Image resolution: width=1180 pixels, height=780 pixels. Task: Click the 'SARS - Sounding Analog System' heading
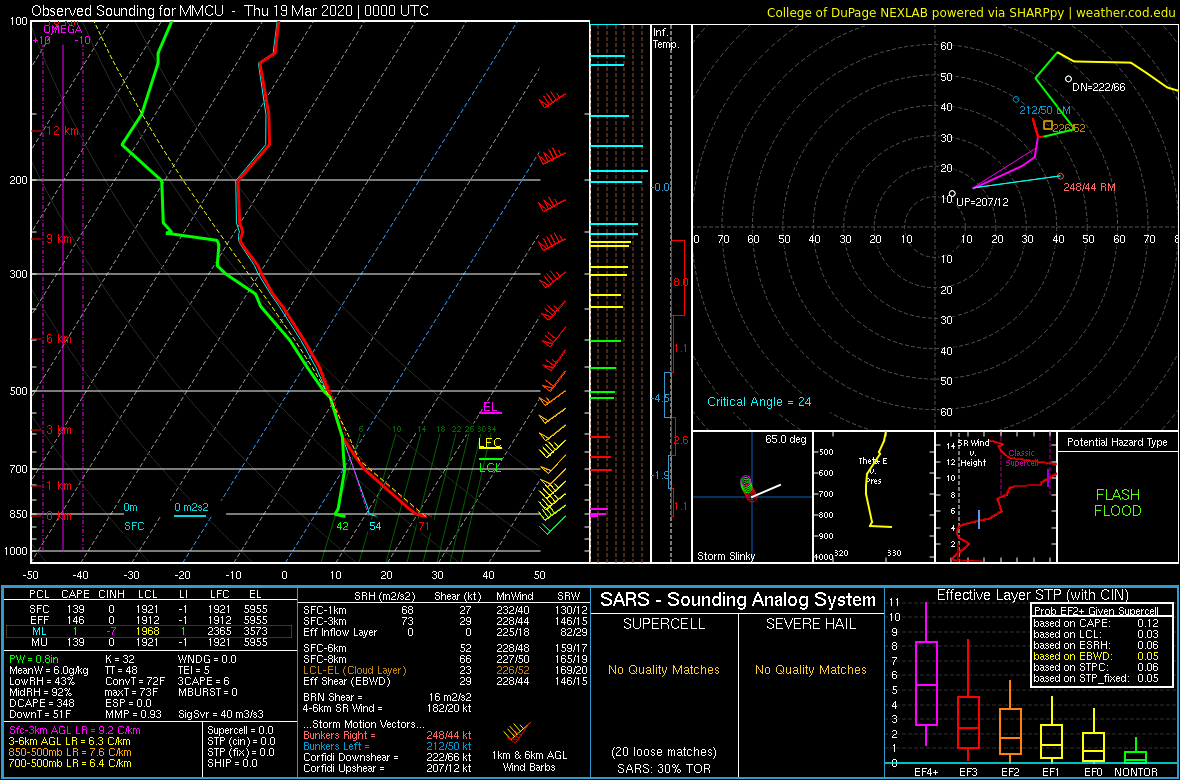(x=738, y=599)
